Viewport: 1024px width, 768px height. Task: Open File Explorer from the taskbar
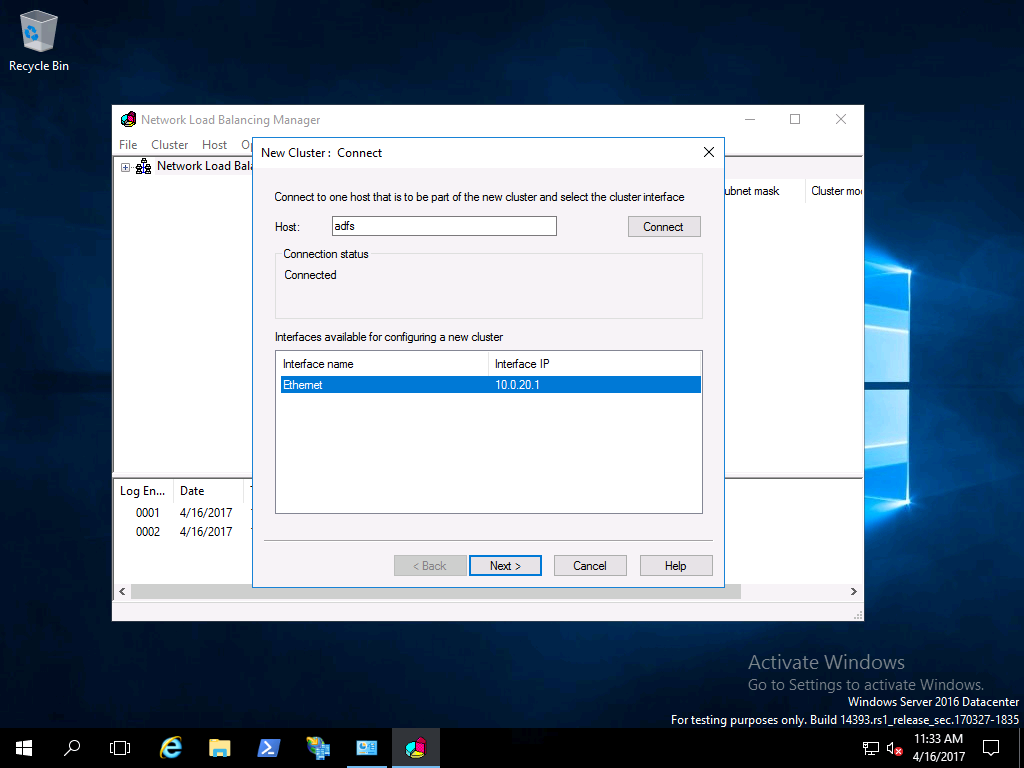coord(220,747)
